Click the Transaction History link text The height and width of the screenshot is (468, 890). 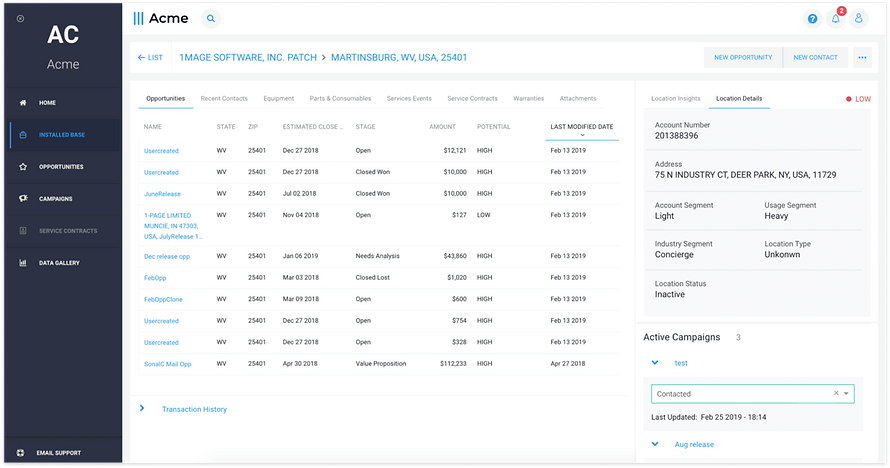194,409
